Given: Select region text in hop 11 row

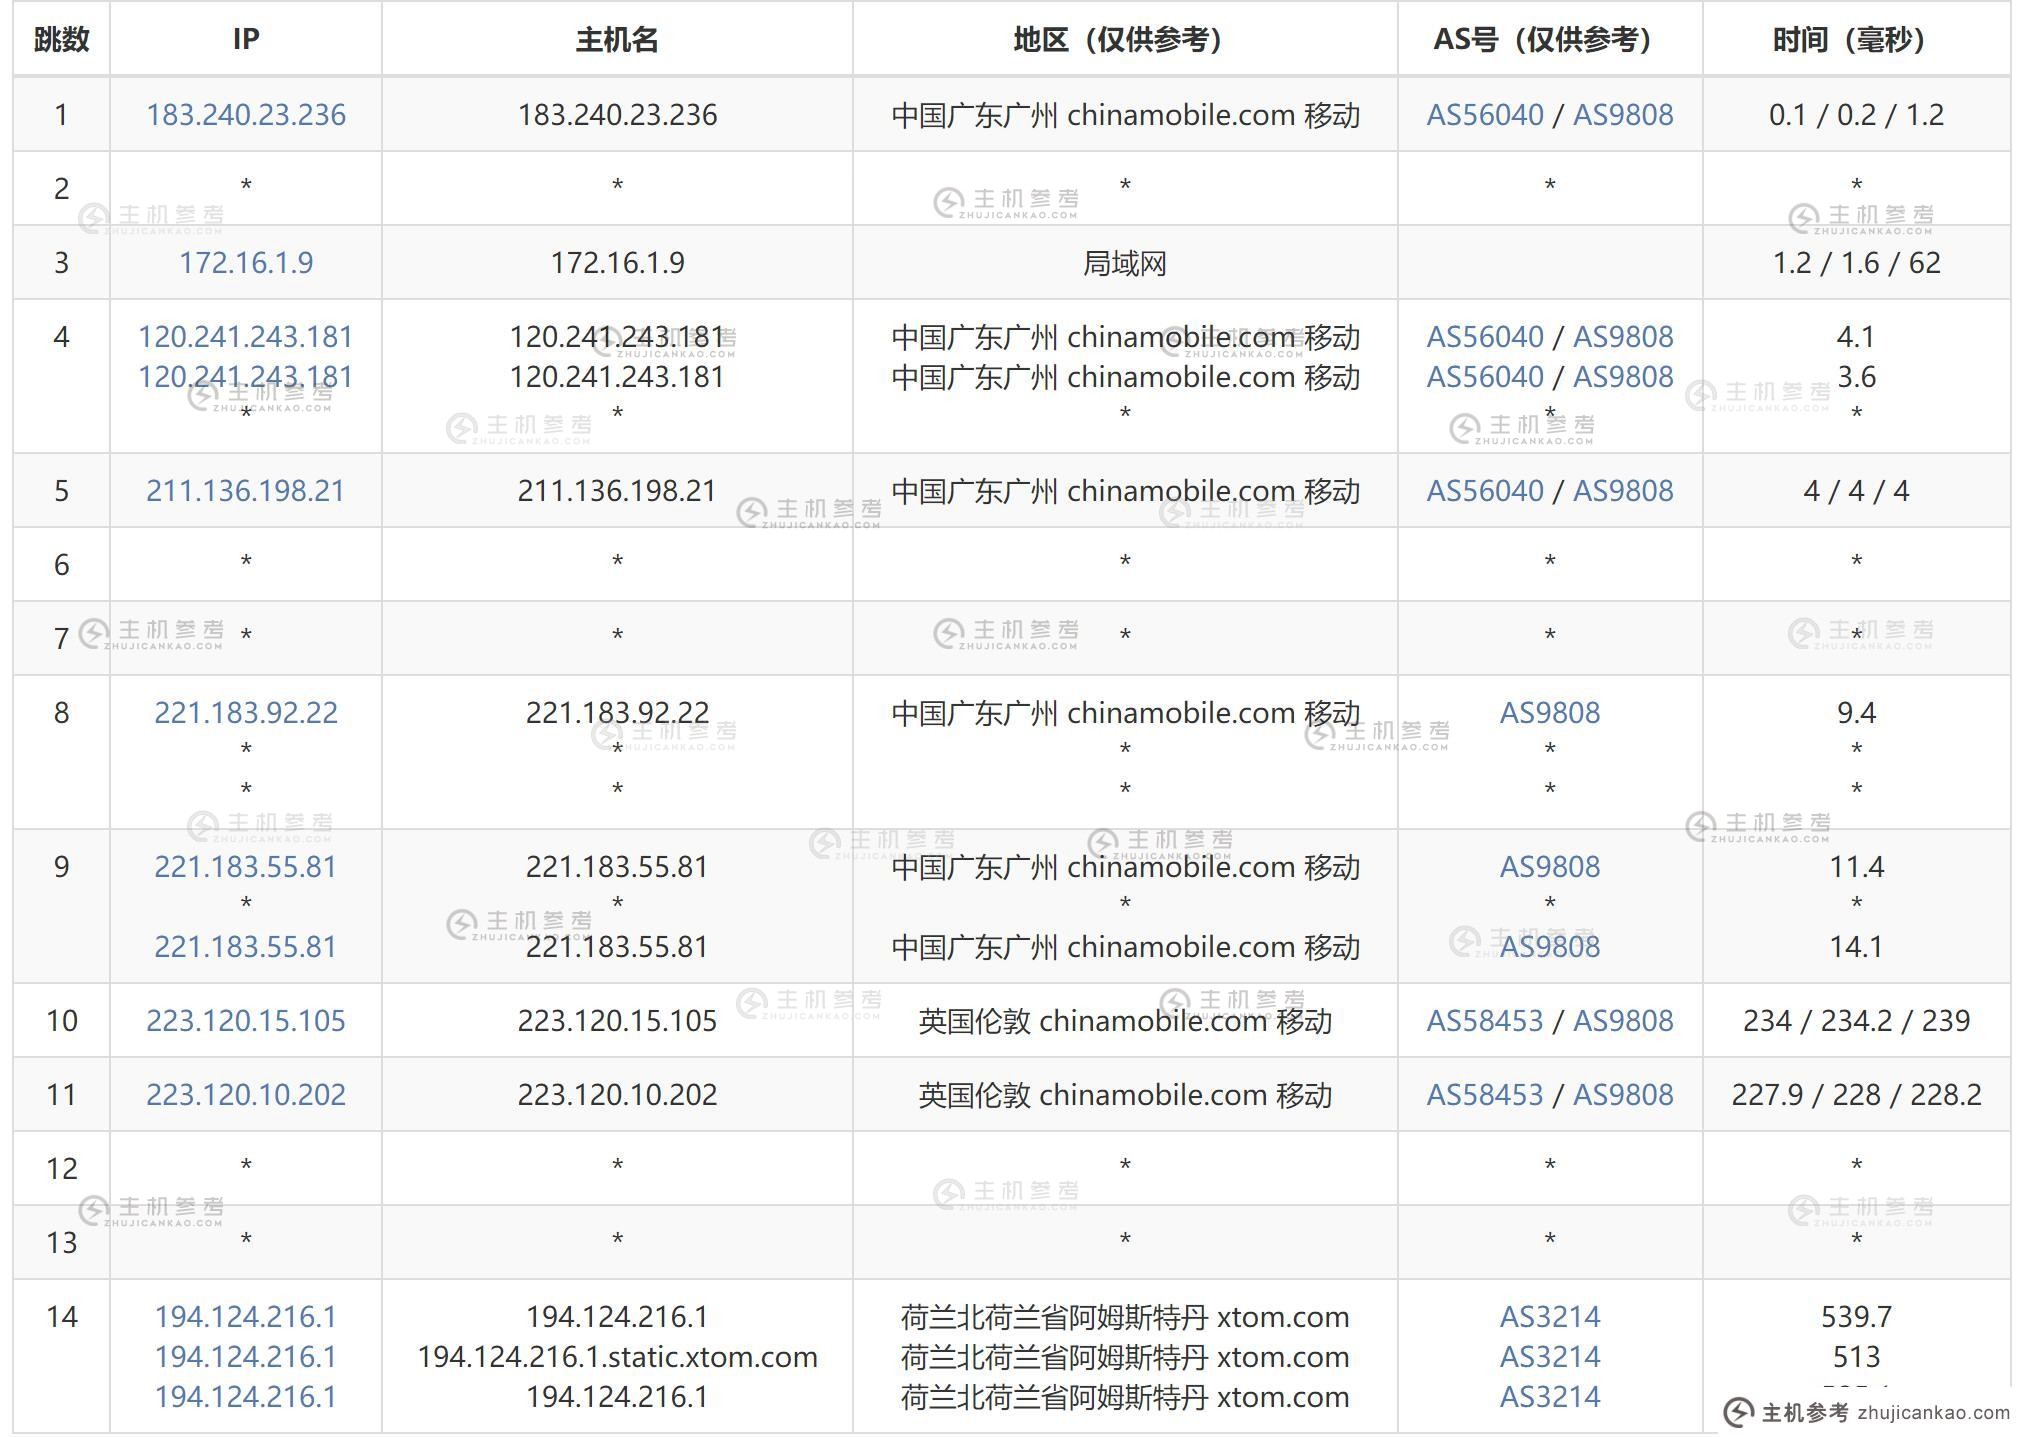Looking at the screenshot, I should (x=1125, y=1095).
